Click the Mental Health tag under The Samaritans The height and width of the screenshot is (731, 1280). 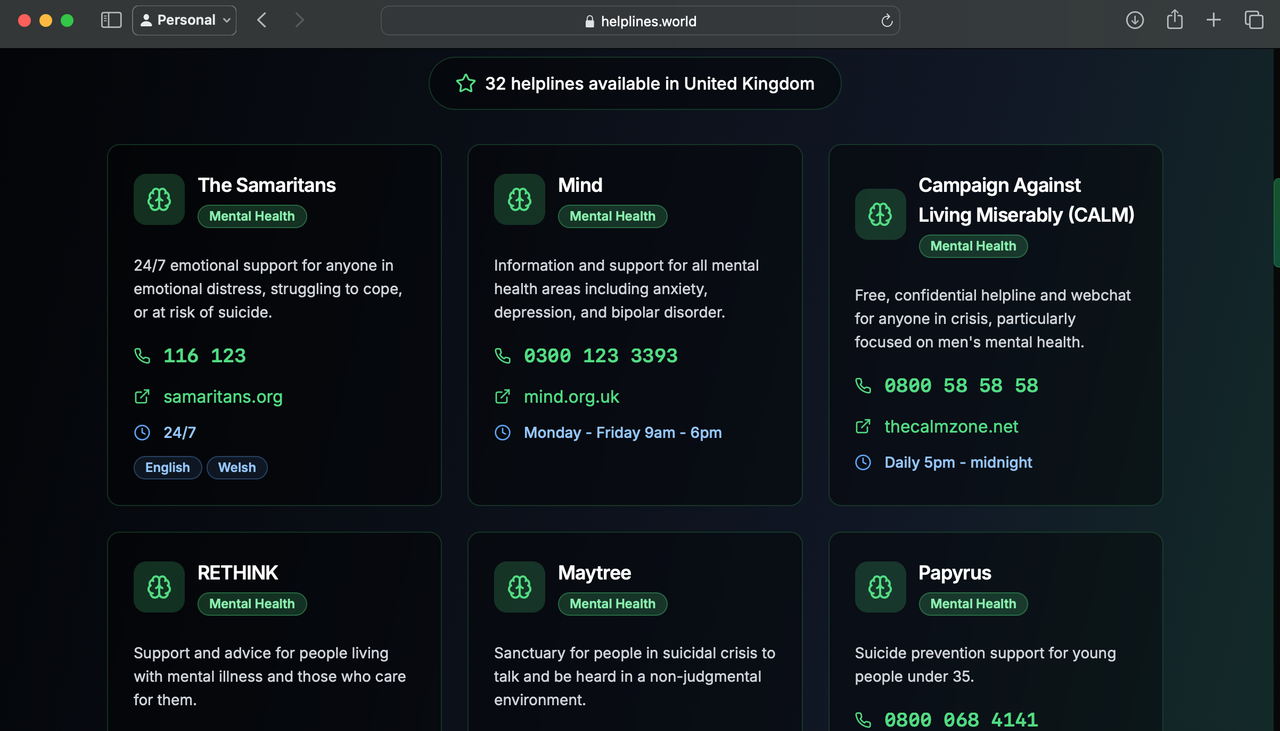coord(252,216)
